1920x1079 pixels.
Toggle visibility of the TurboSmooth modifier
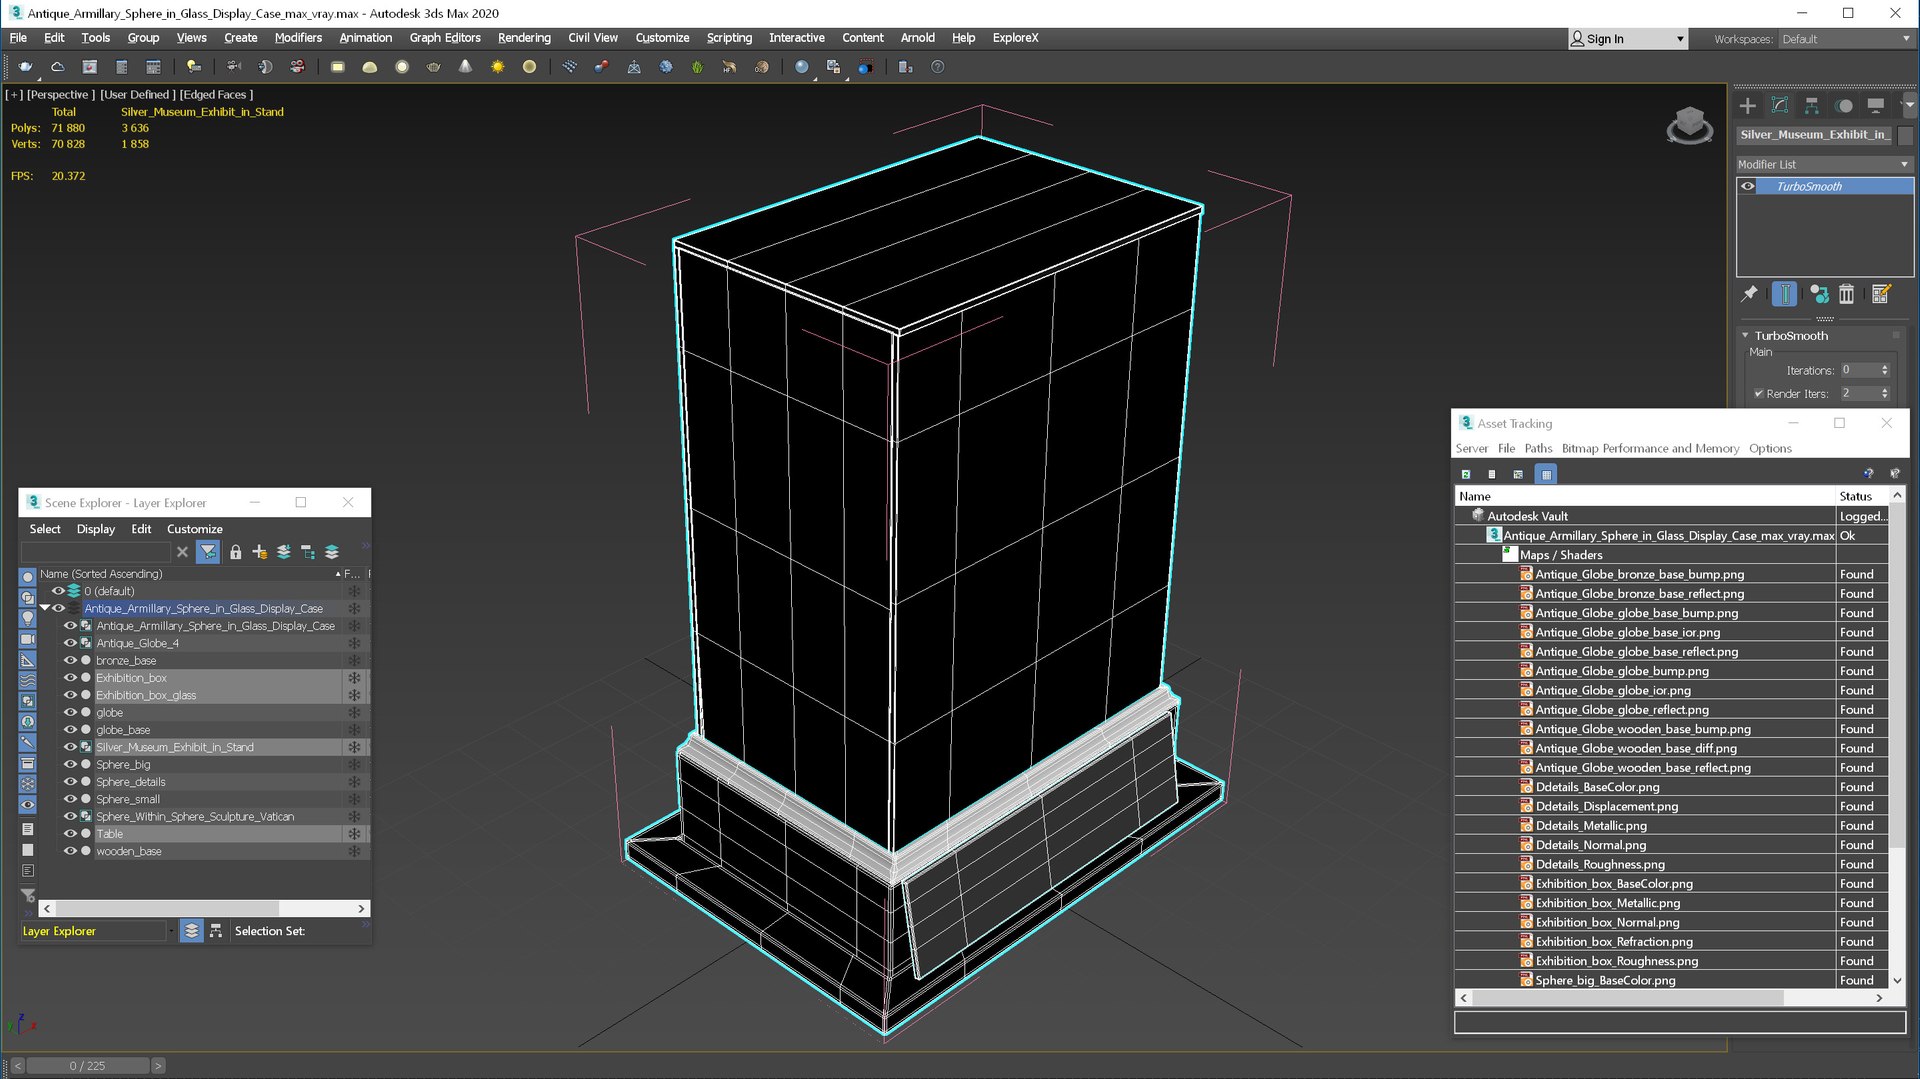(x=1748, y=187)
